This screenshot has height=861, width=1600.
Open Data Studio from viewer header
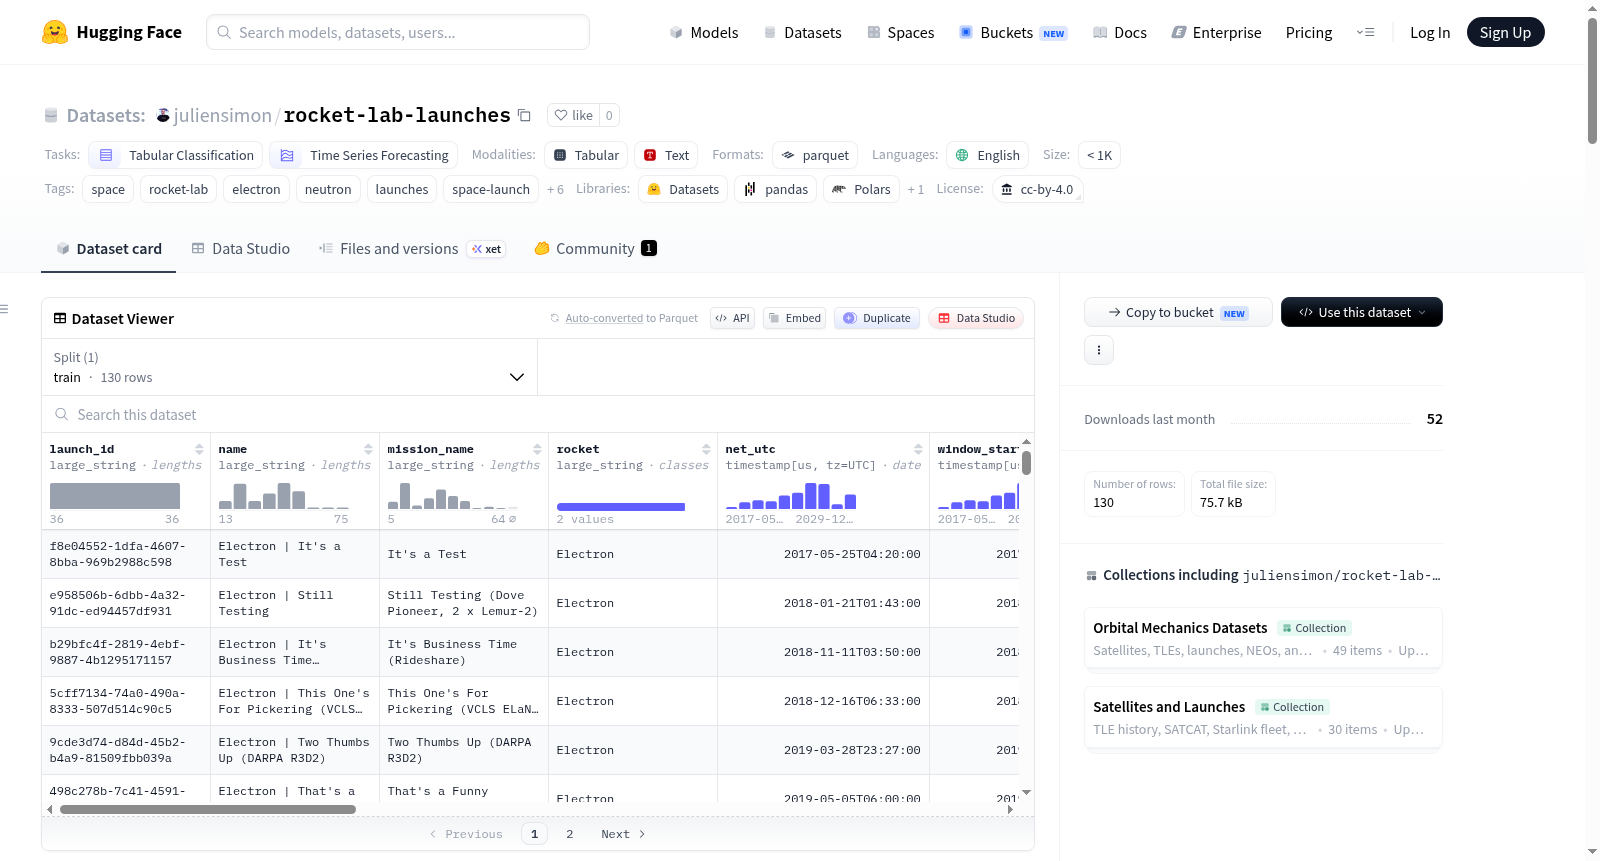click(x=976, y=318)
